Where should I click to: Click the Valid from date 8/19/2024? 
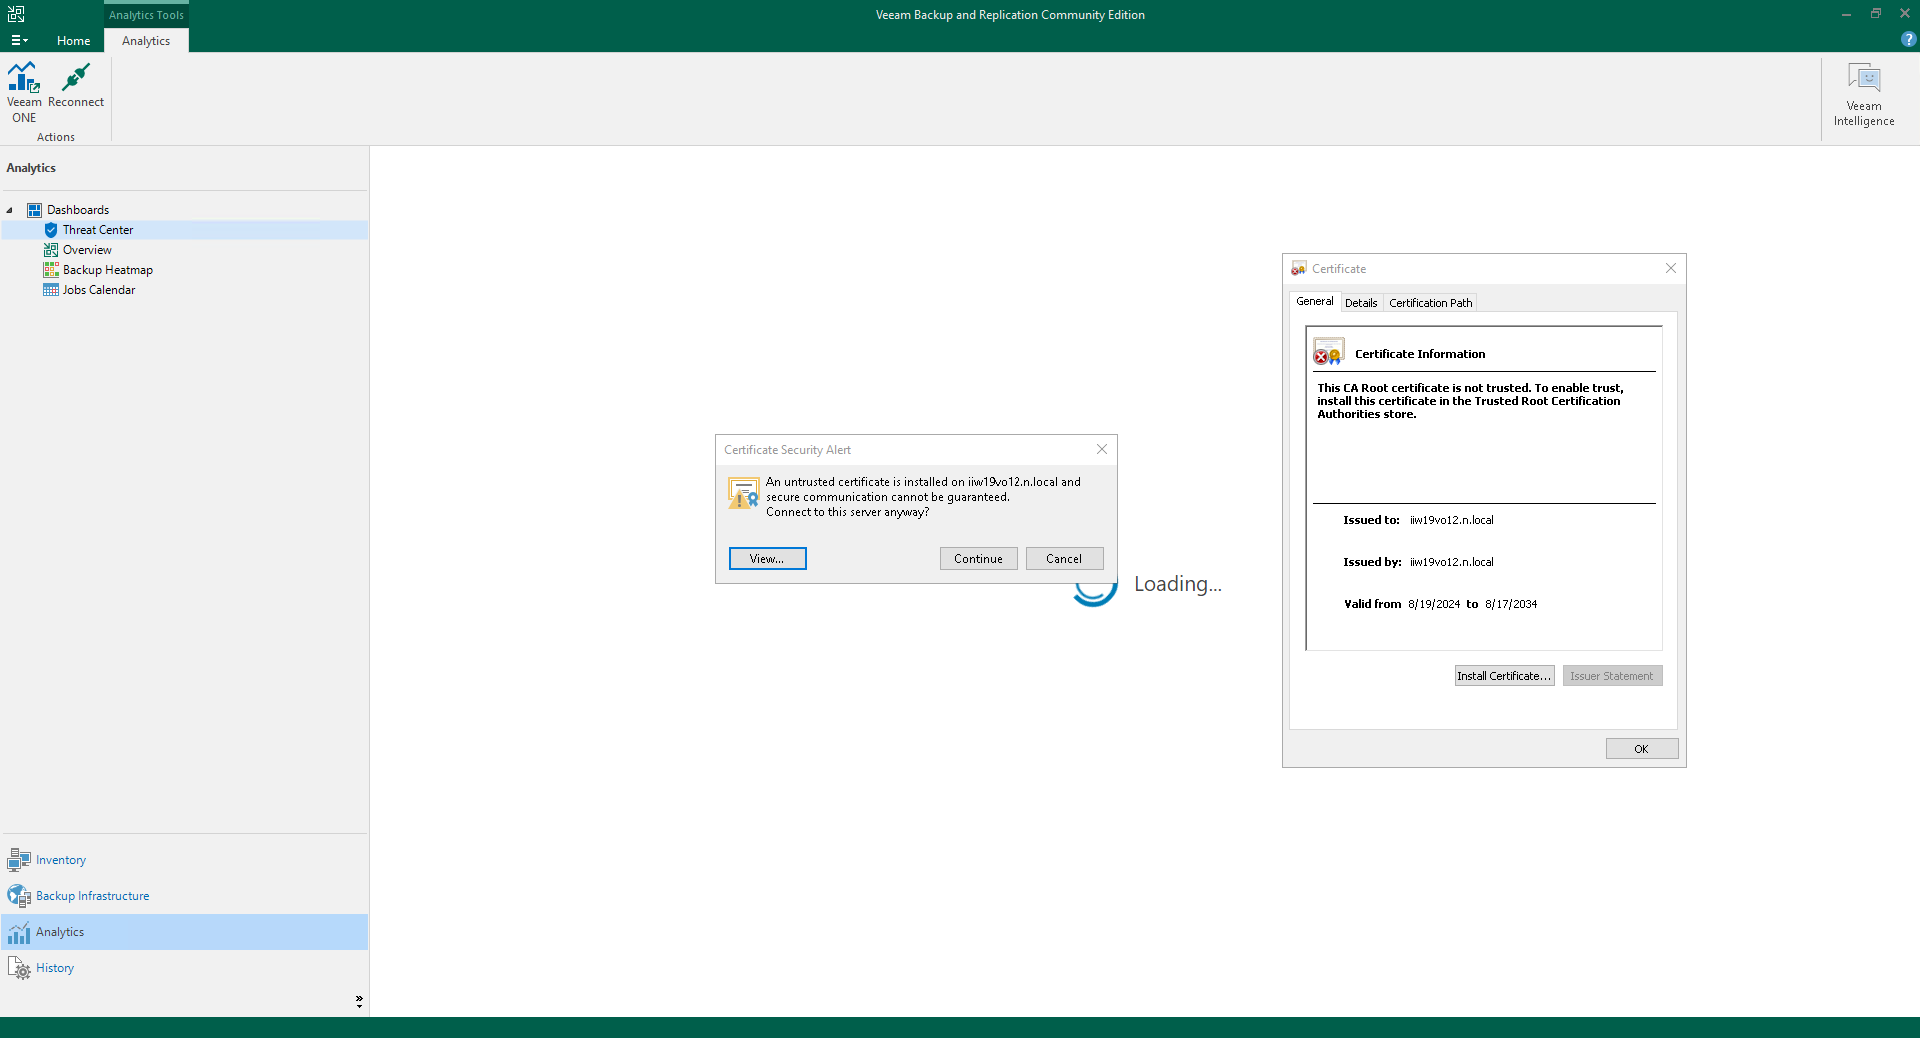[1434, 604]
